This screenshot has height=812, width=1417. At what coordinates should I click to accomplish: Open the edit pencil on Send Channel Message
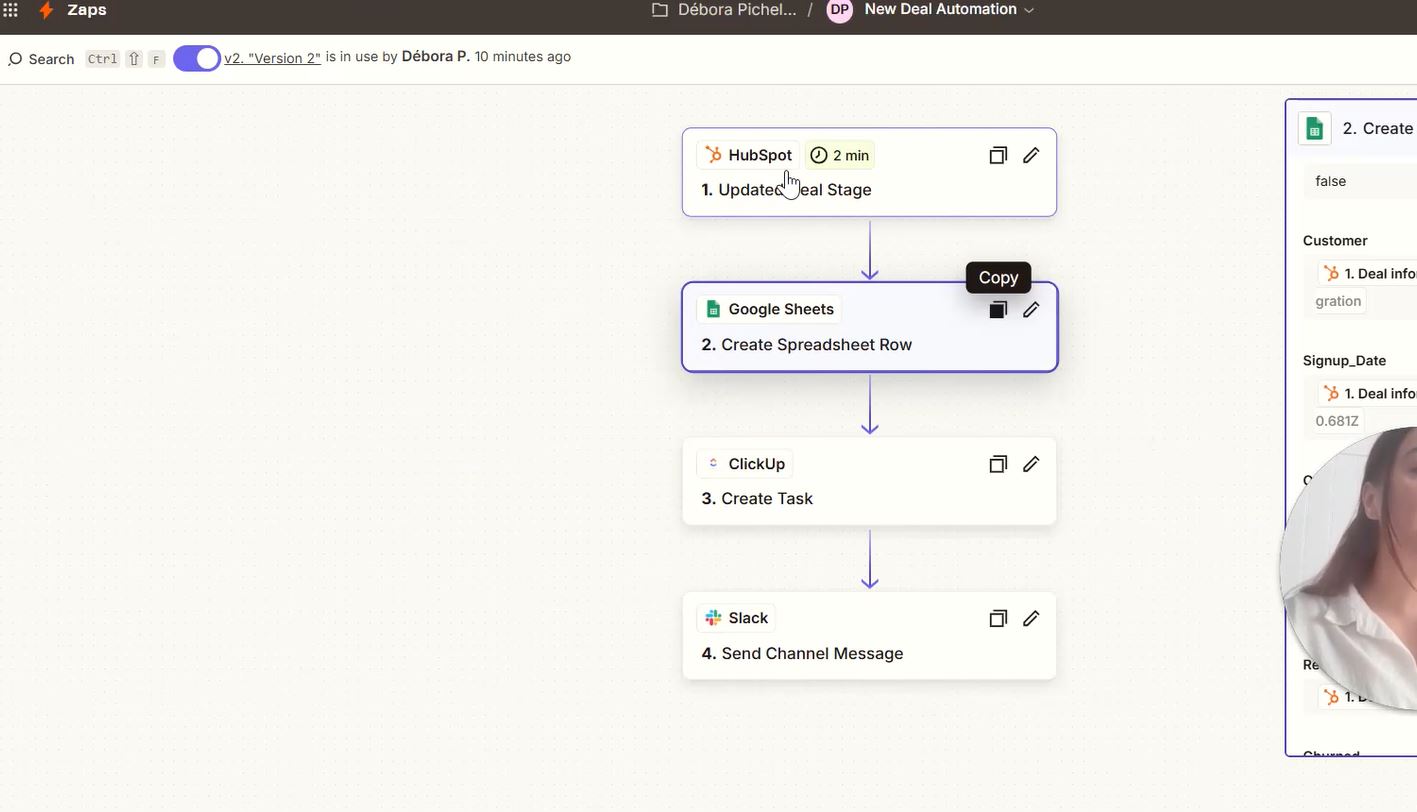tap(1031, 617)
